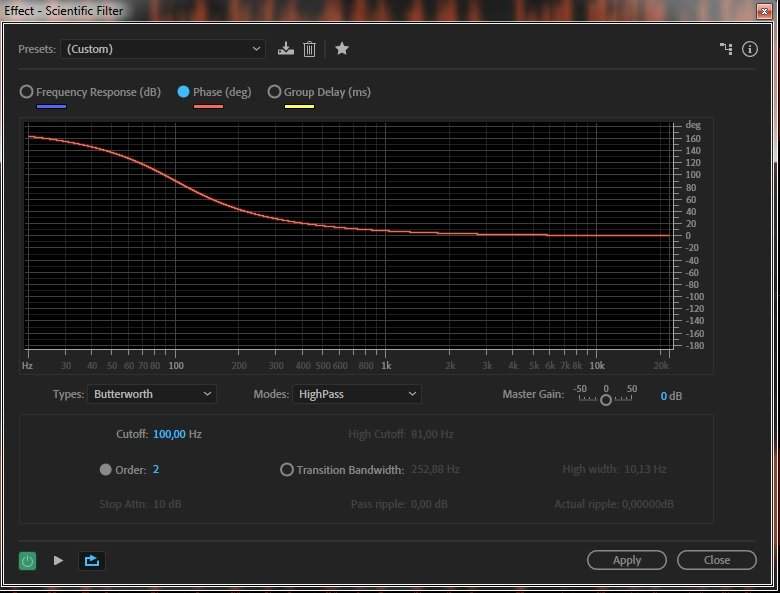
Task: Enable the Order radio option
Action: (x=106, y=470)
